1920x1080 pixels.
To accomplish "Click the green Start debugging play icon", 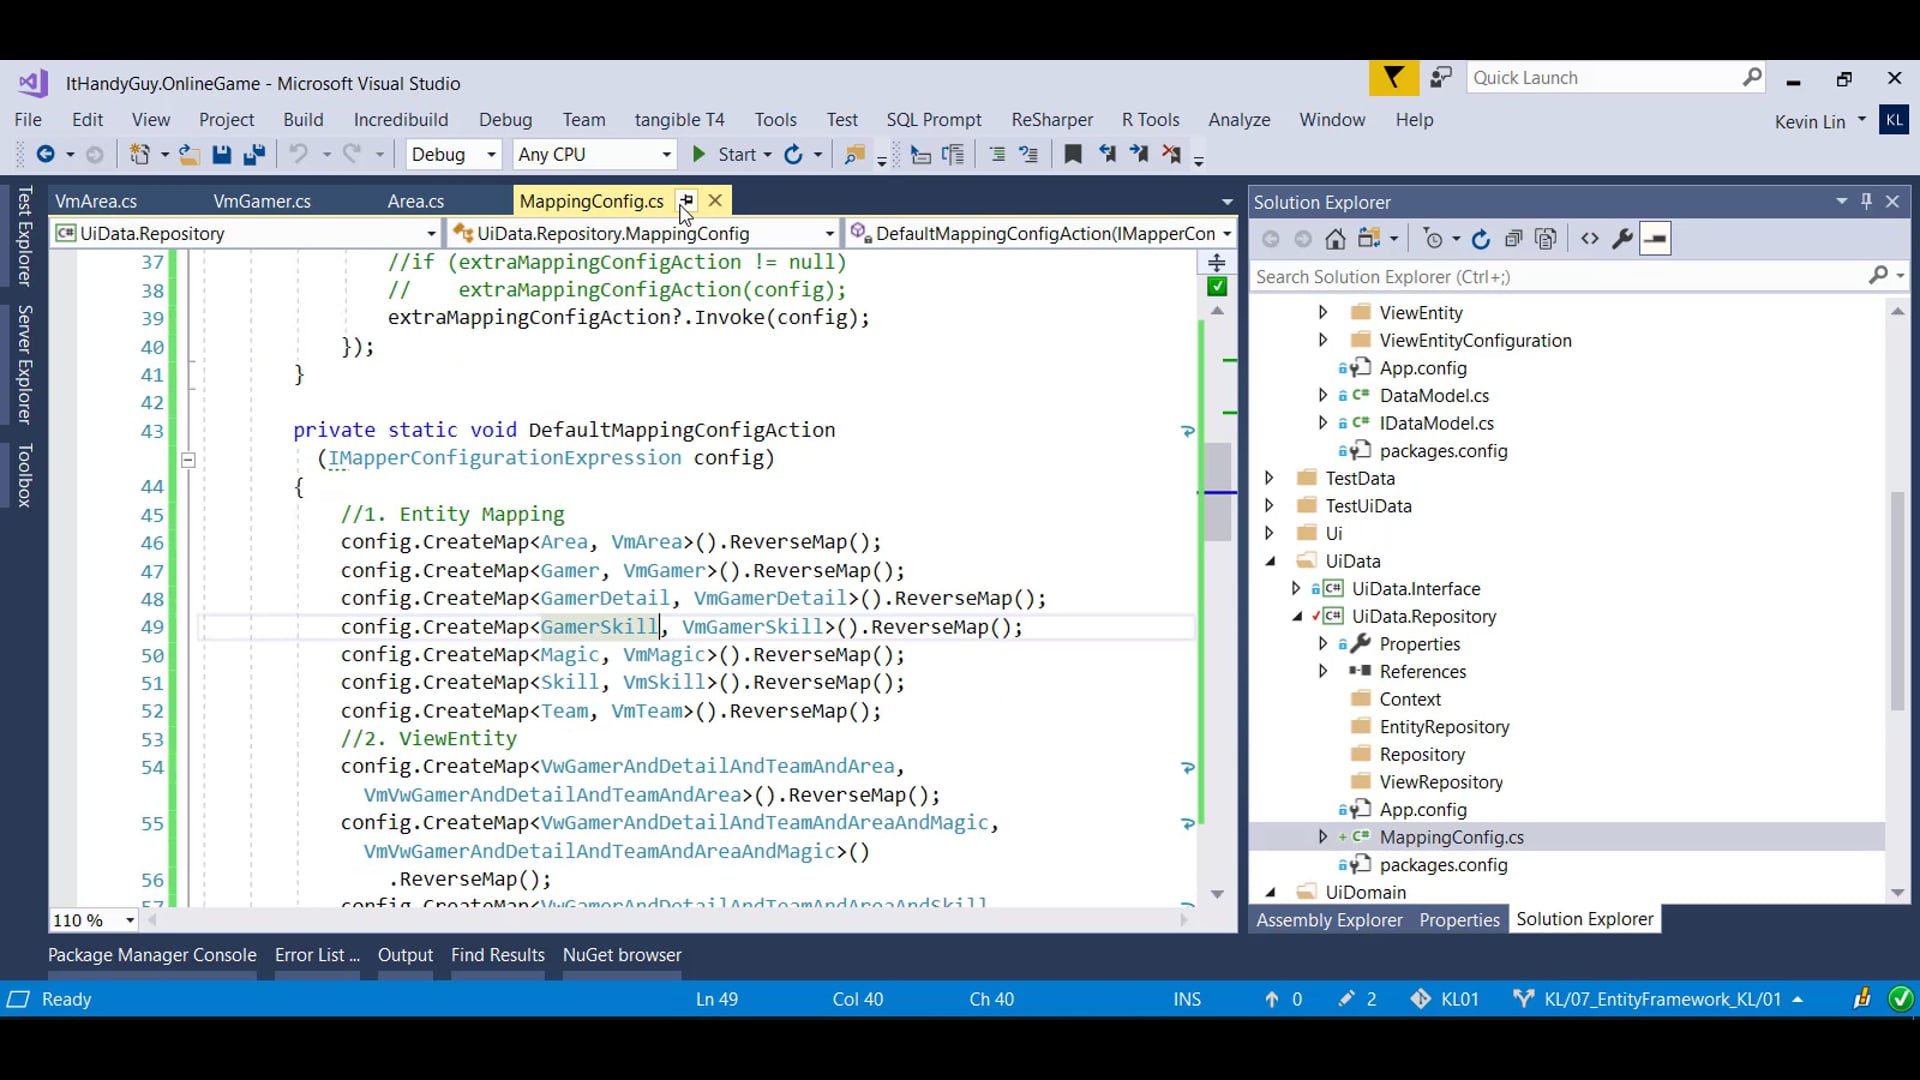I will [699, 154].
